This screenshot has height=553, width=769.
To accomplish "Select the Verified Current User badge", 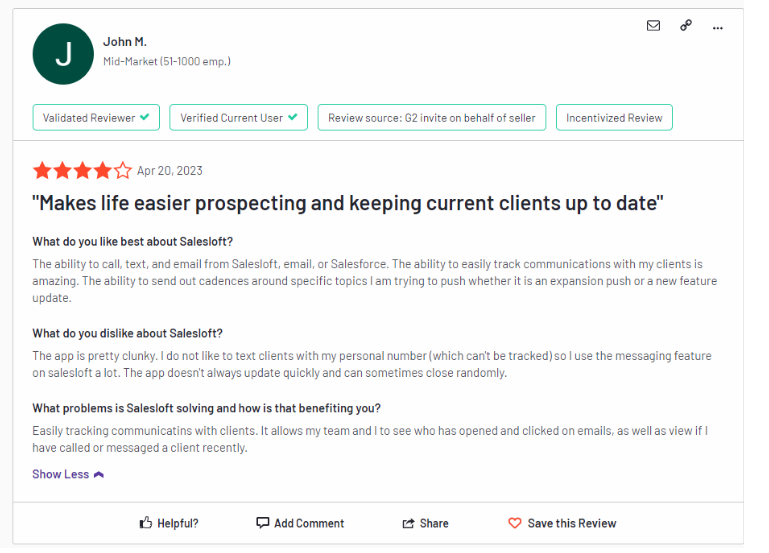I will (x=238, y=118).
